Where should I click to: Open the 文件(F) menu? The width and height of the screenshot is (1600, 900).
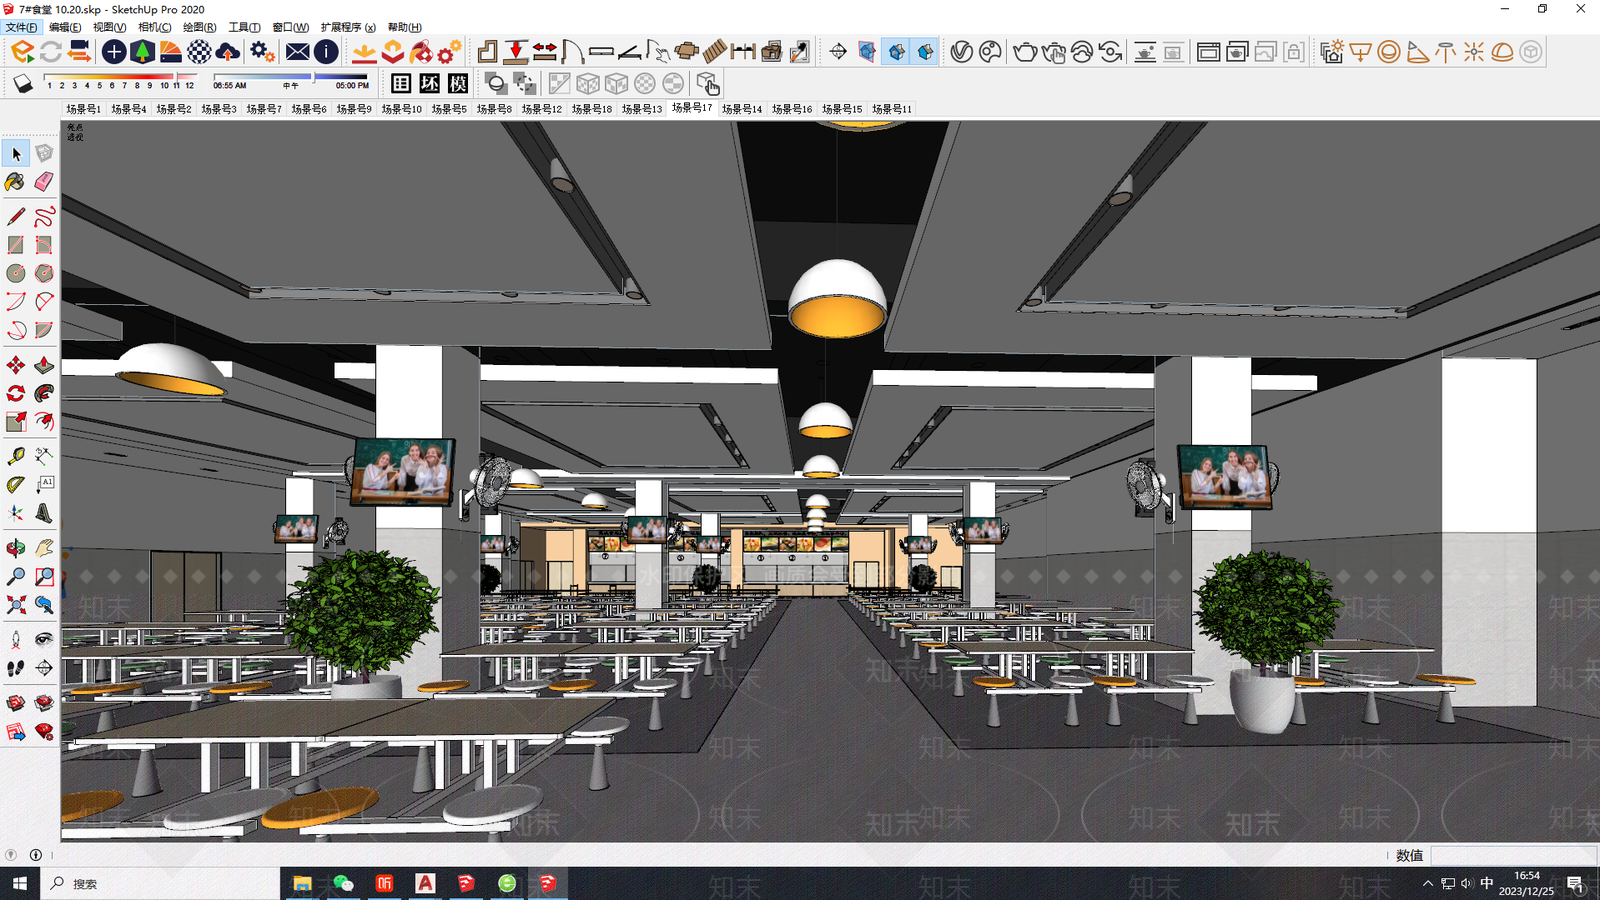21,27
